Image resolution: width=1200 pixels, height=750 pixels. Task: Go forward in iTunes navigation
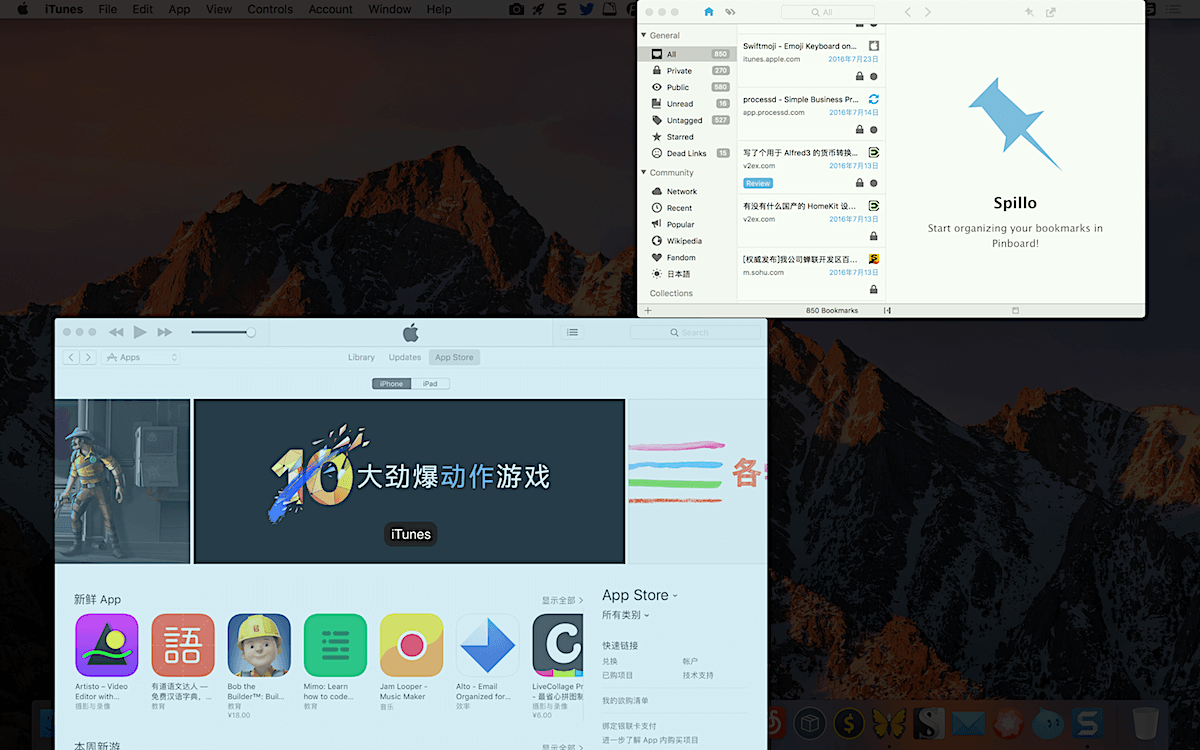[x=89, y=357]
